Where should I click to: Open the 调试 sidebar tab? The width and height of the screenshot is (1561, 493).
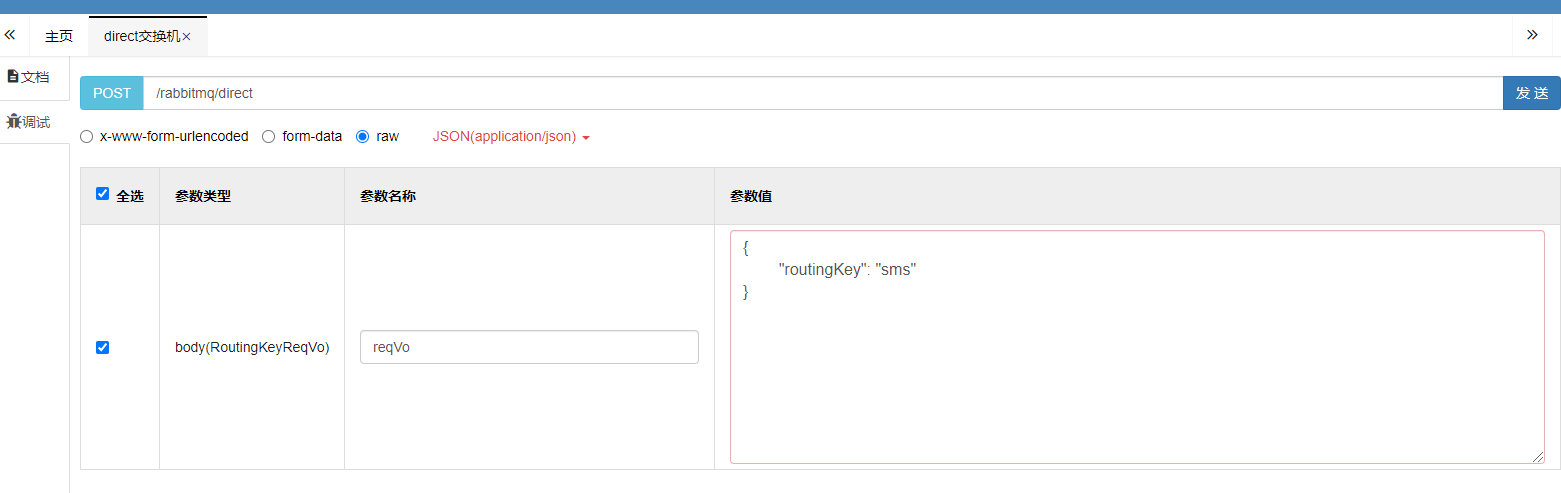coord(29,122)
